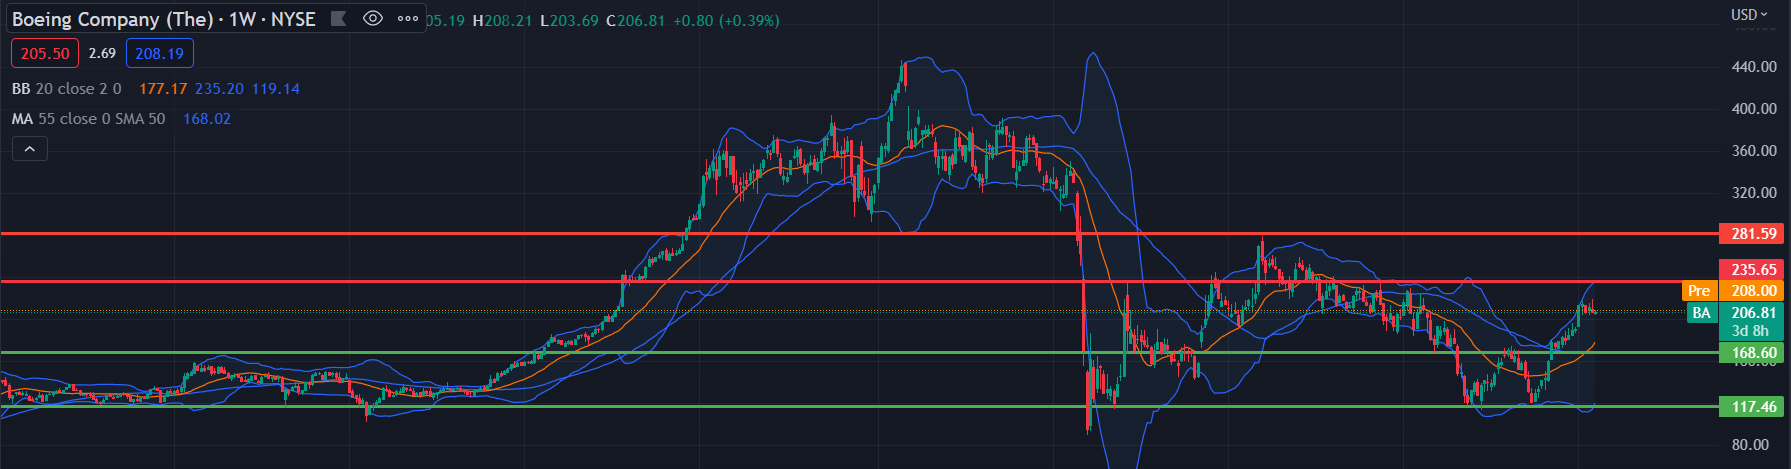Click the red 205.50 sell price button
Image resolution: width=1791 pixels, height=469 pixels.
[45, 53]
